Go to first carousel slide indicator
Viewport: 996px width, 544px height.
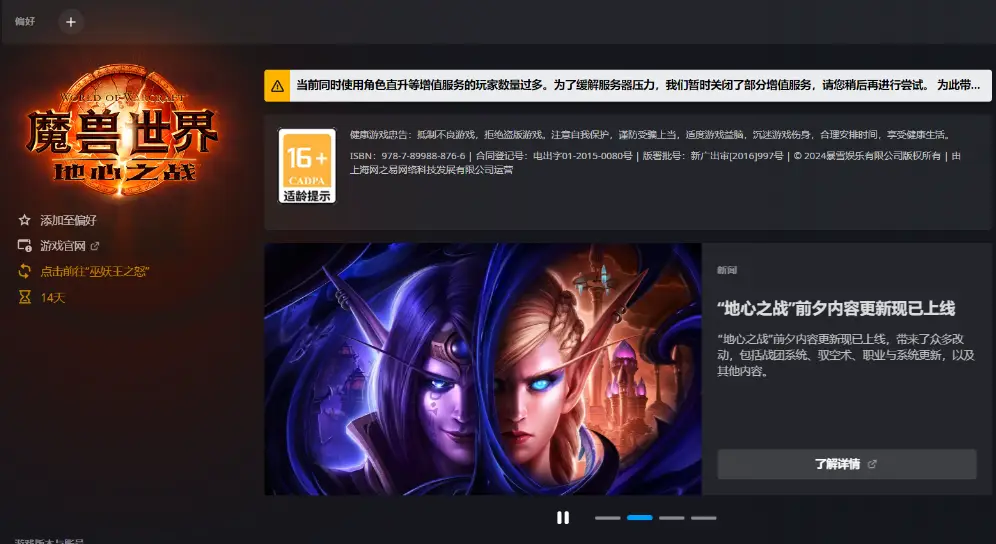tap(607, 518)
